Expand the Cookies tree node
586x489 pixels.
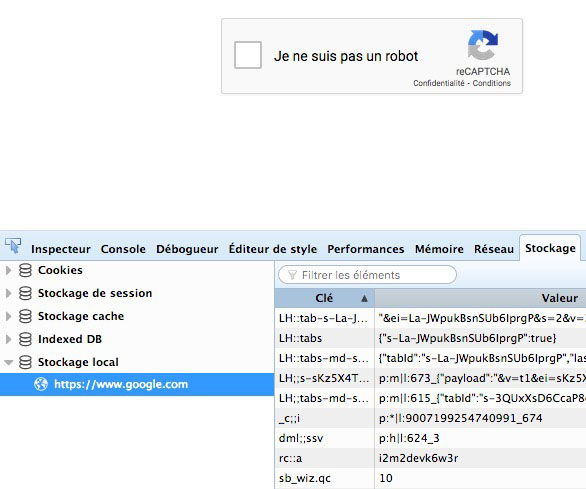coord(8,270)
